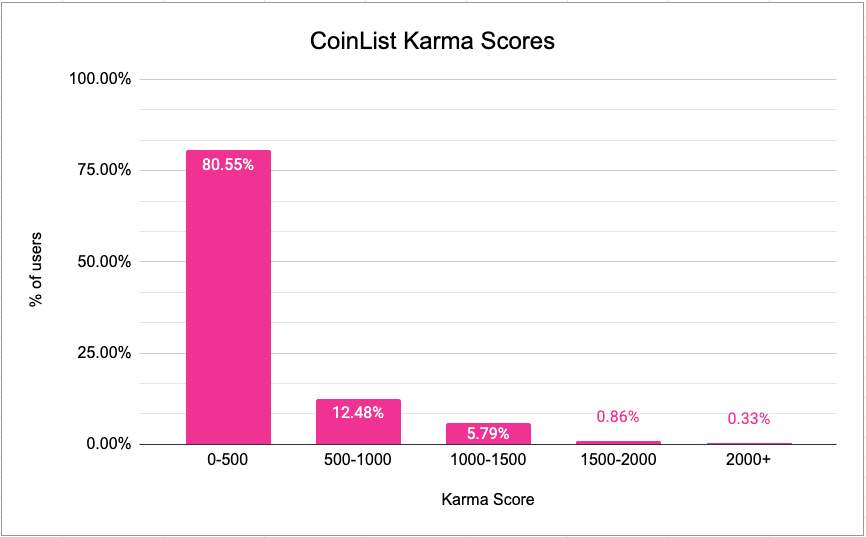Click the Karma Score axis title

point(488,500)
